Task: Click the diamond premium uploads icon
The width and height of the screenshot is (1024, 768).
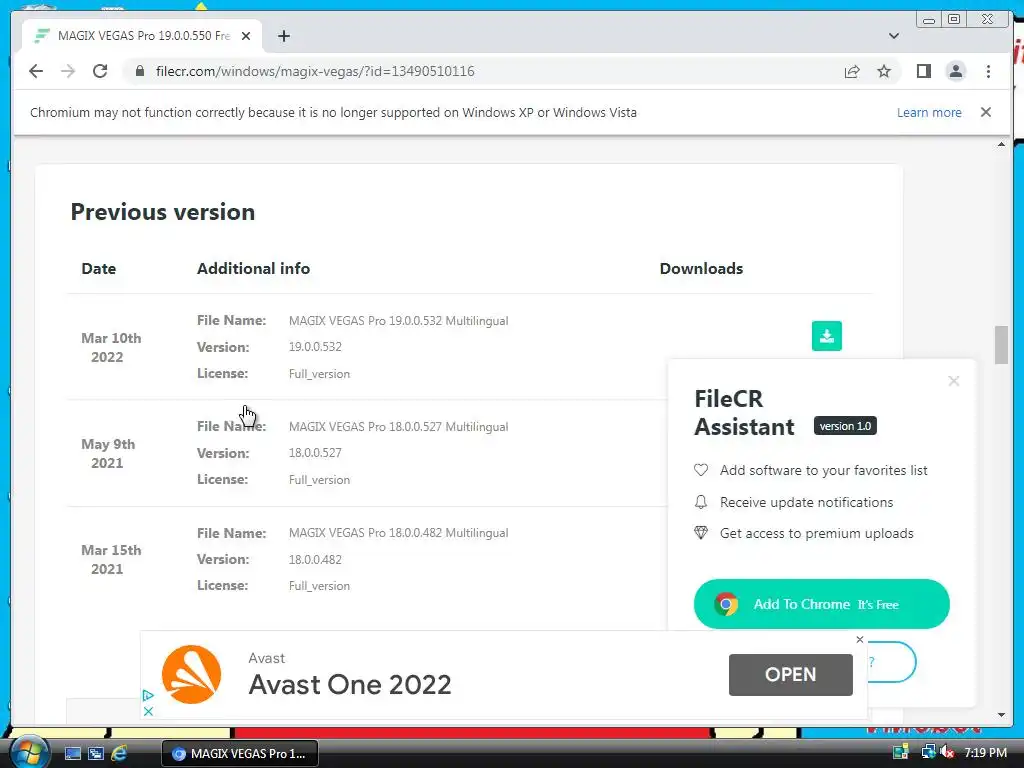Action: coord(701,533)
